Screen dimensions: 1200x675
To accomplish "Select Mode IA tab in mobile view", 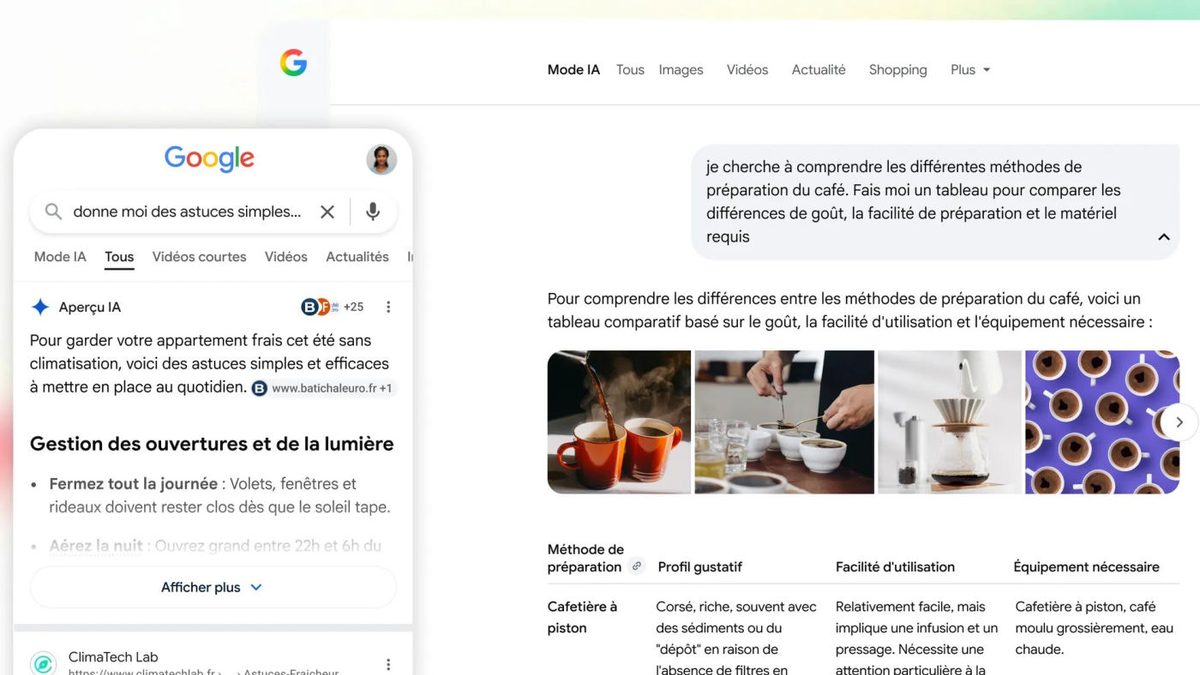I will (x=60, y=257).
